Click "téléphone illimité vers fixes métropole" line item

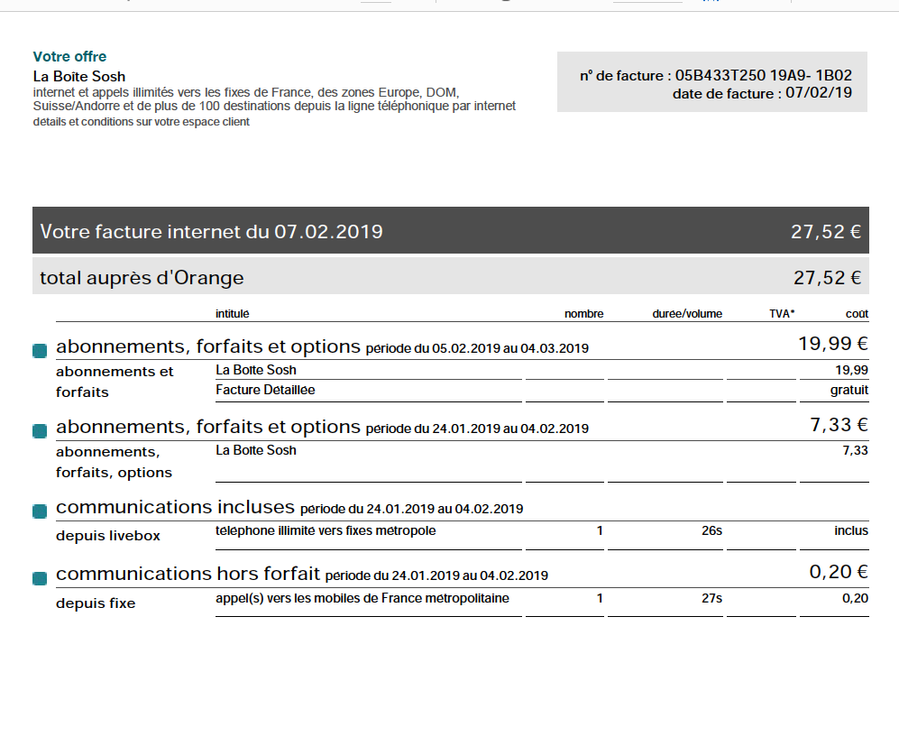click(x=326, y=531)
